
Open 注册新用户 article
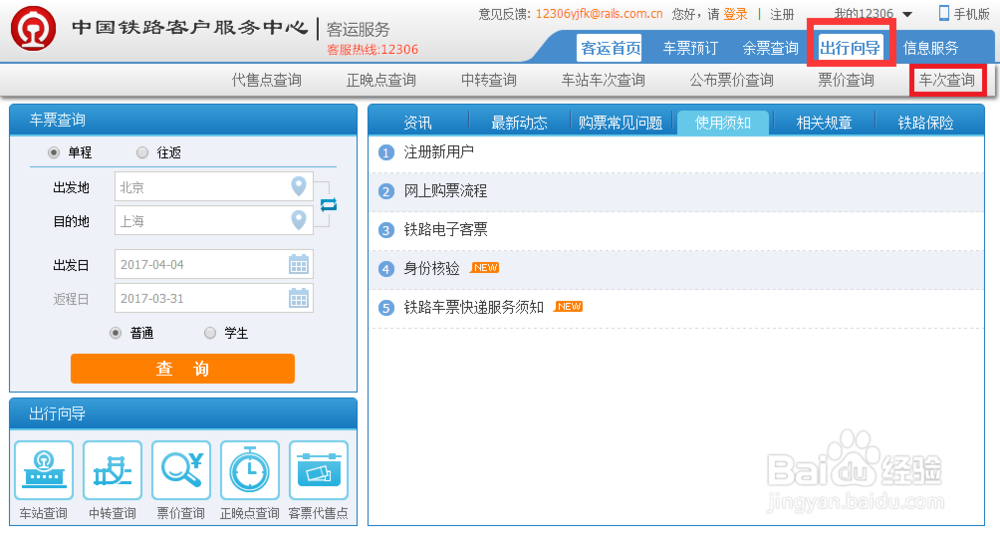click(439, 153)
